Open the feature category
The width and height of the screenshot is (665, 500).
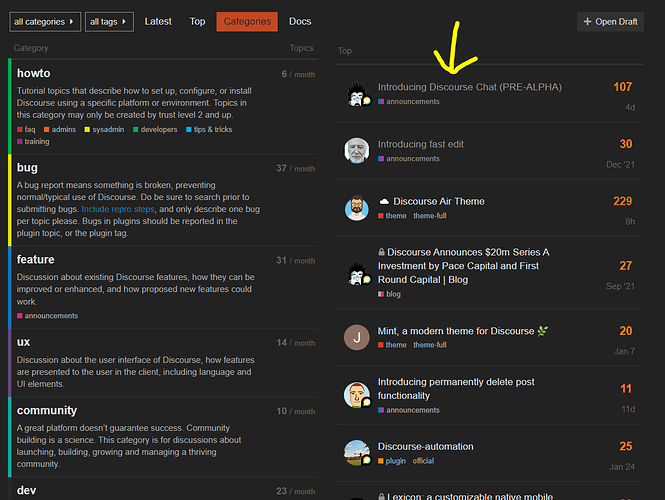36,260
